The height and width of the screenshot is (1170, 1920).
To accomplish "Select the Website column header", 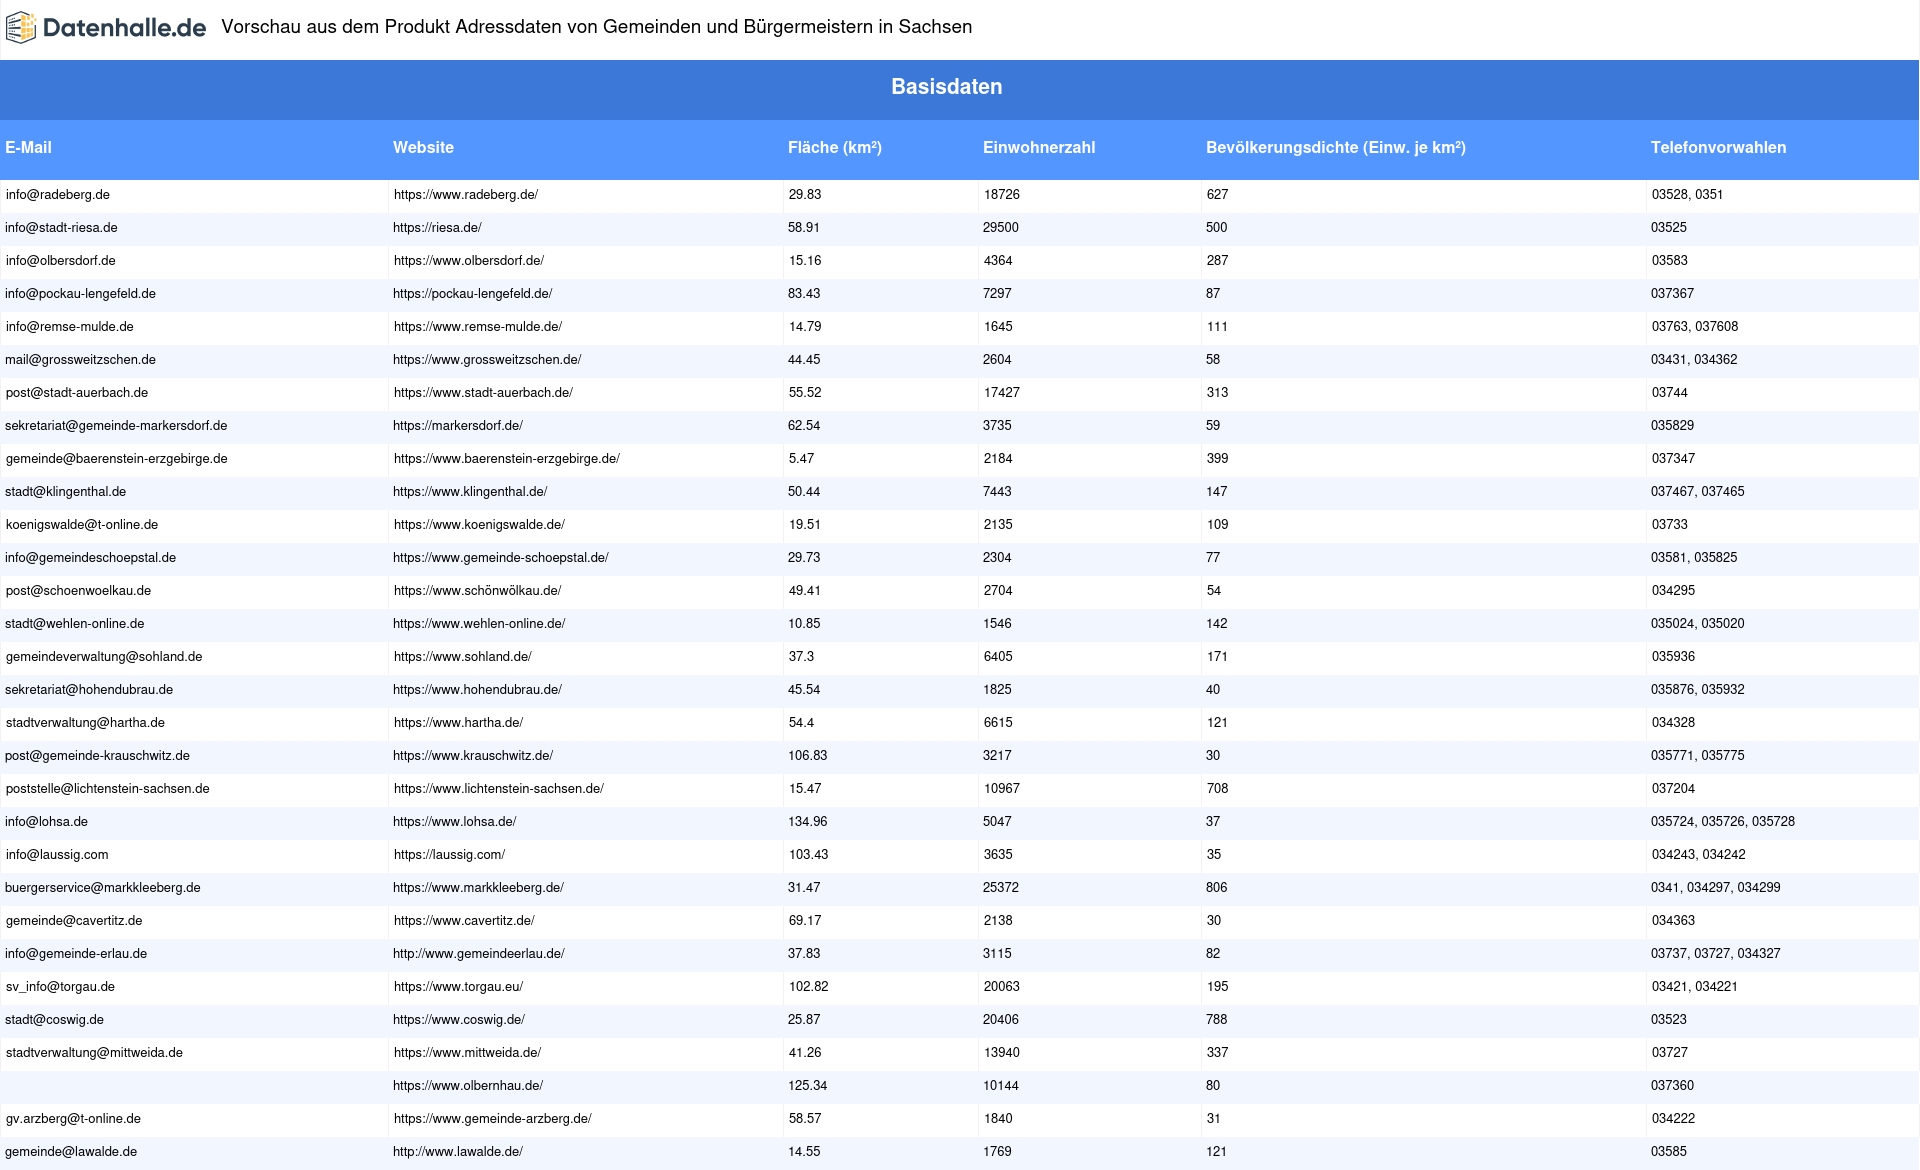I will (423, 147).
